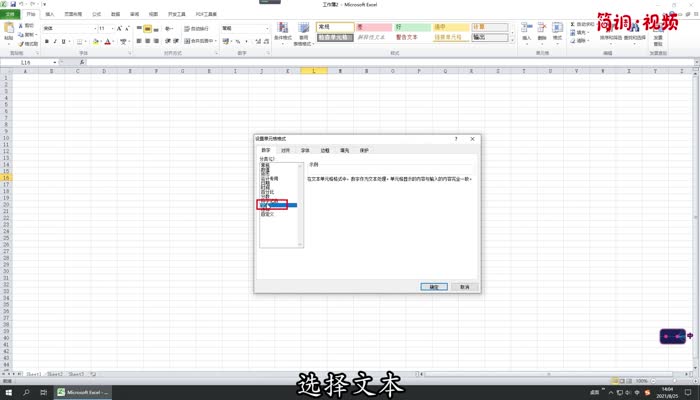
Task: Toggle Underline formatting in the ribbon
Action: pyautogui.click(x=65, y=41)
